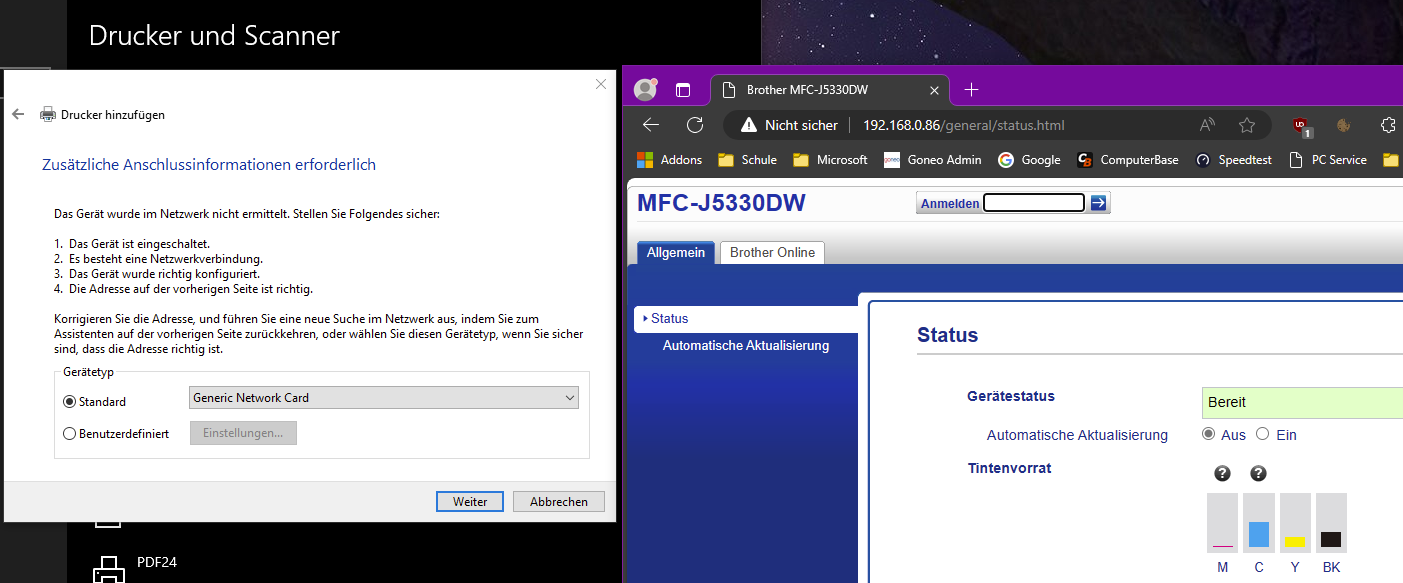Open the uBlock Origin extension icon
Image resolution: width=1403 pixels, height=583 pixels.
click(x=1301, y=126)
